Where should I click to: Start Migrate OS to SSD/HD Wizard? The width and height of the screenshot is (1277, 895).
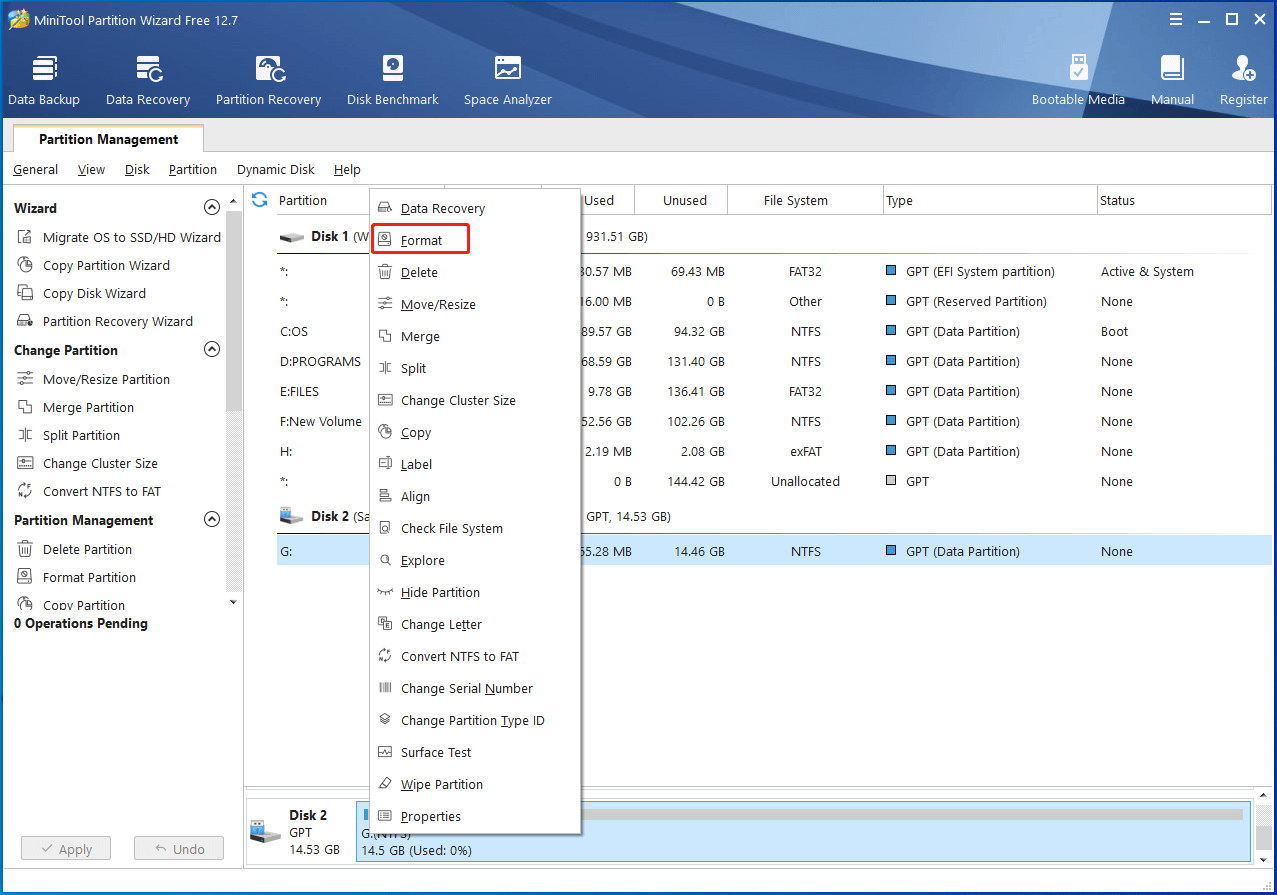[x=119, y=237]
